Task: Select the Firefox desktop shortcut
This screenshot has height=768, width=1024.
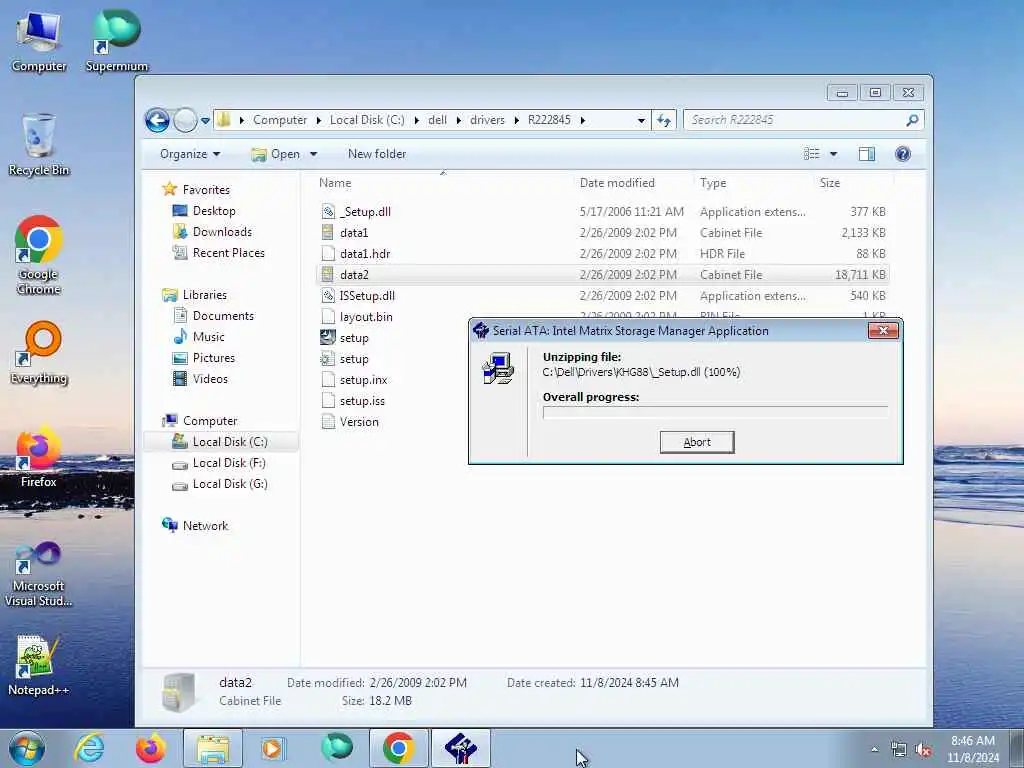Action: click(39, 457)
